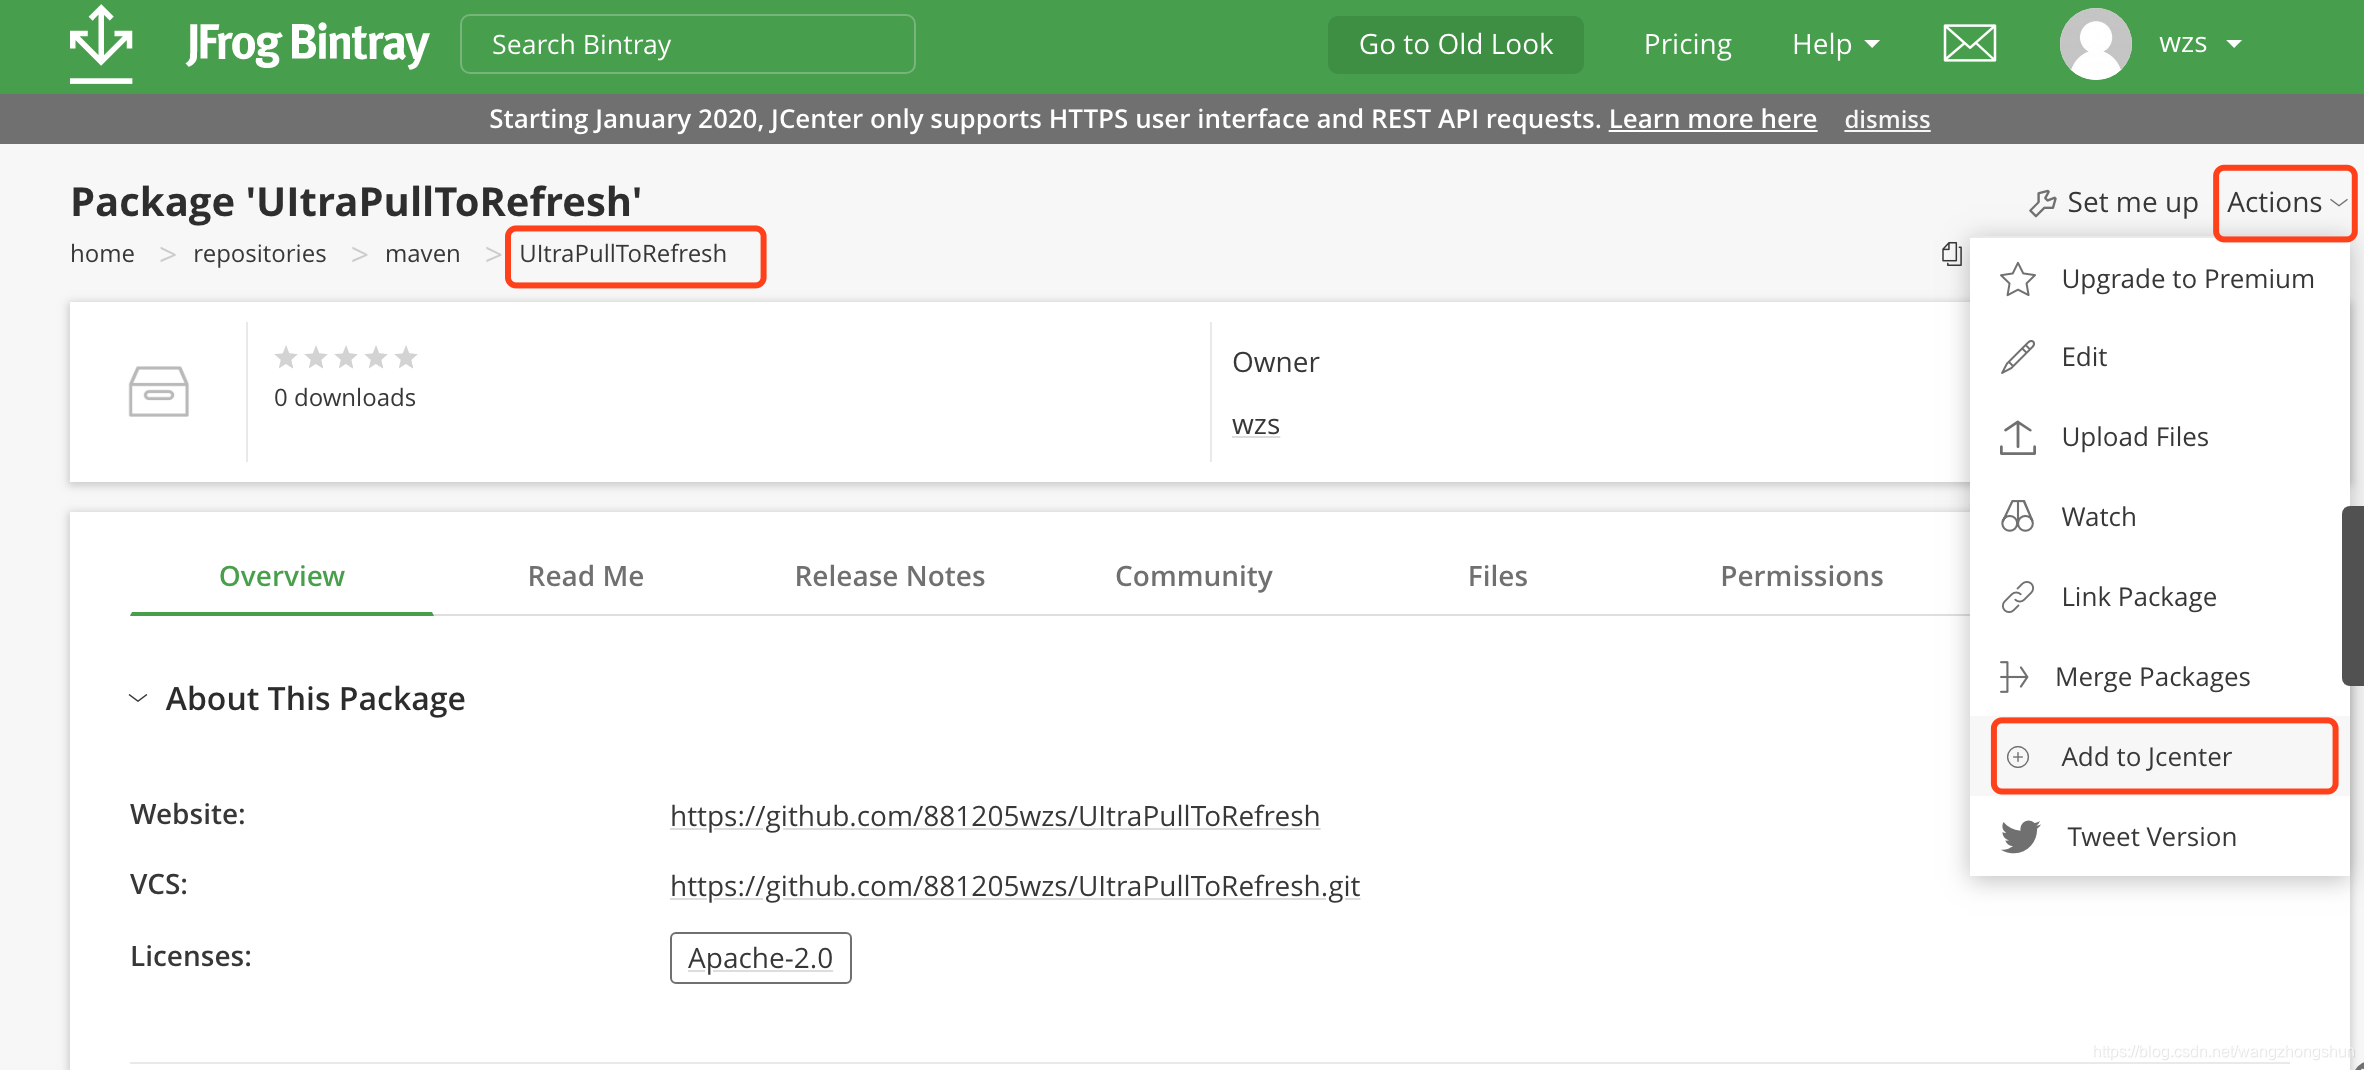Screen dimensions: 2364x1070
Task: Click the Upload Files arrow icon
Action: tap(2018, 437)
